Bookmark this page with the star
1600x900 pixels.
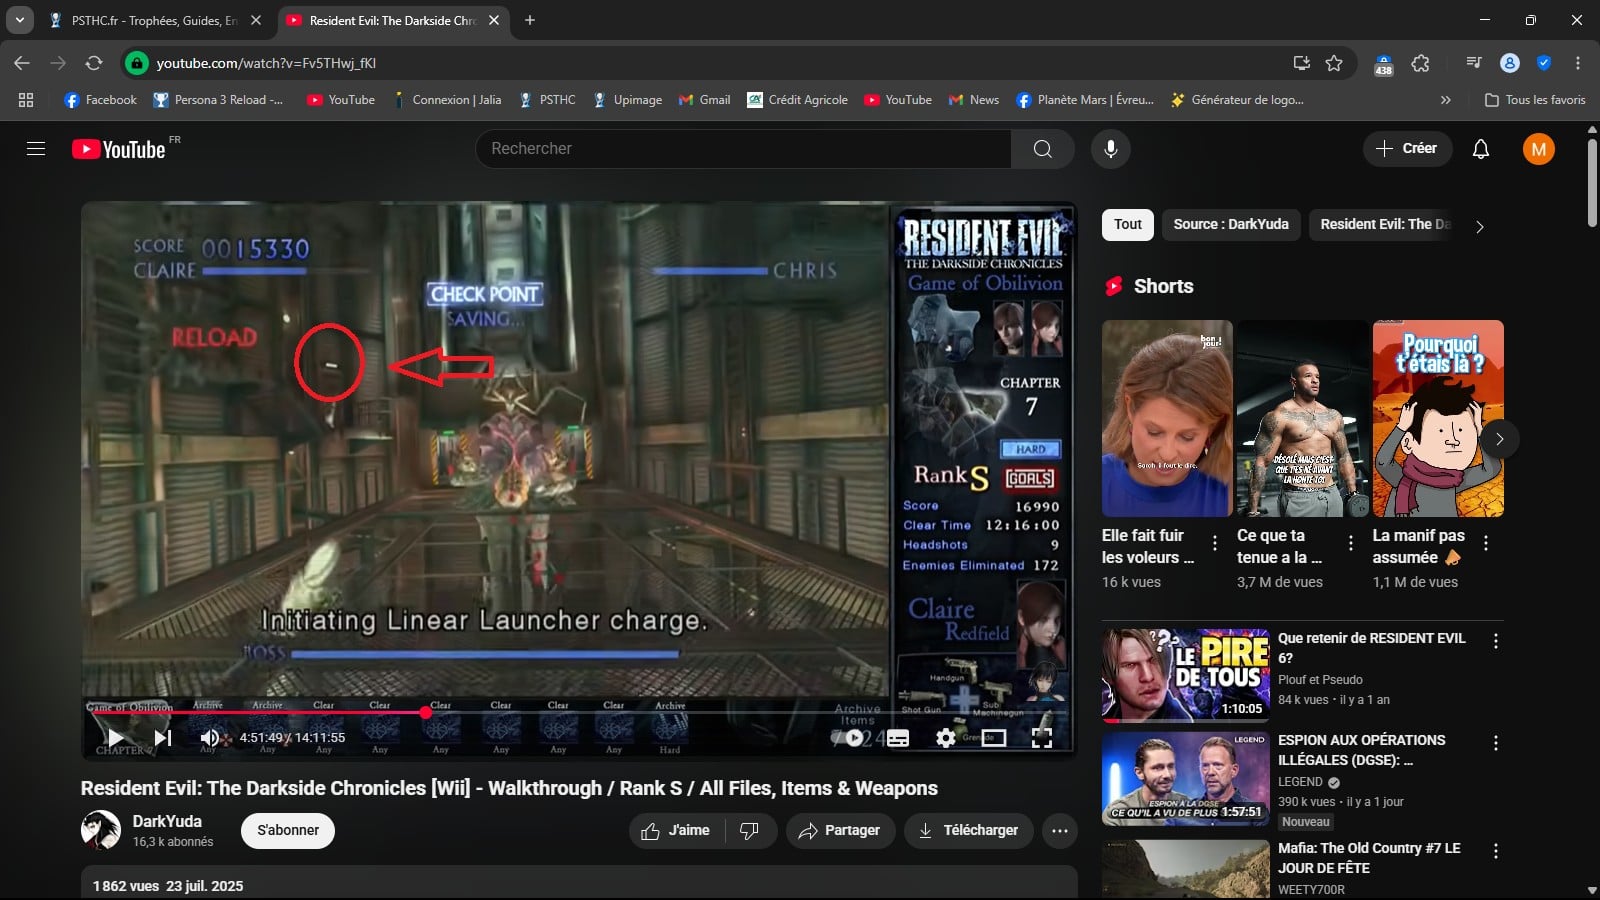(1334, 63)
